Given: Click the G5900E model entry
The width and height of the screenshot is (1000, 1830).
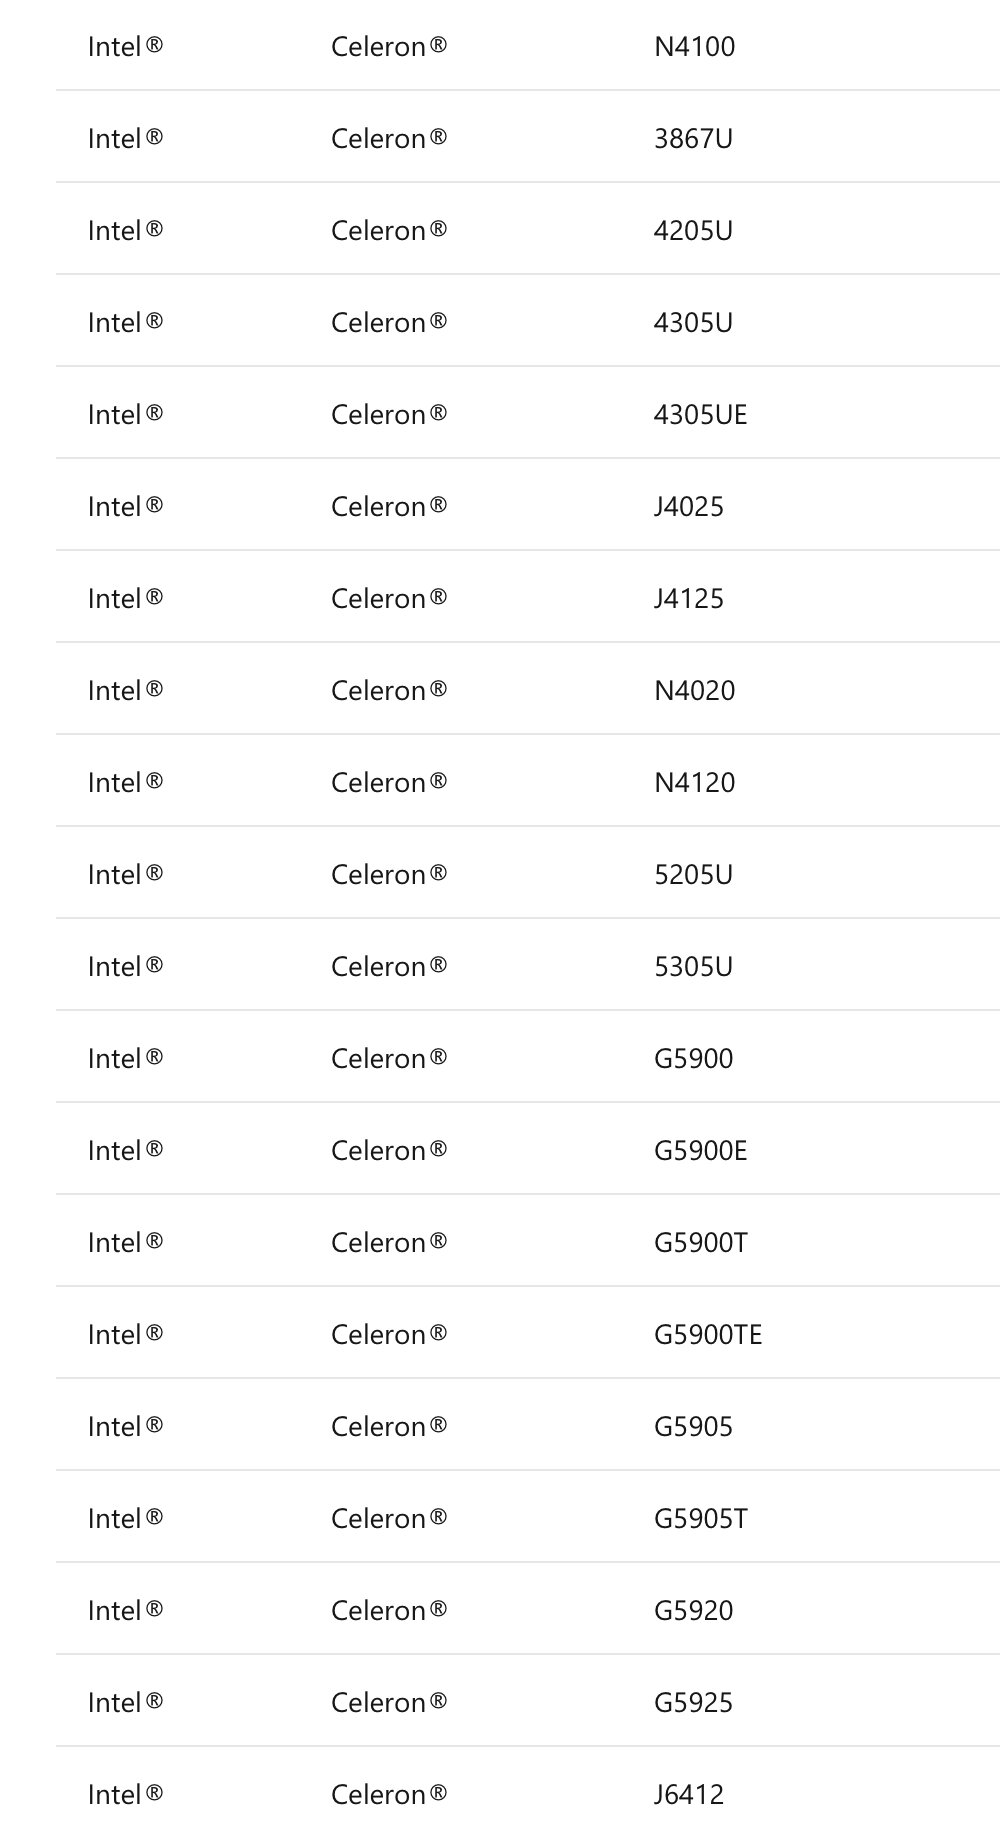Looking at the screenshot, I should [700, 1151].
